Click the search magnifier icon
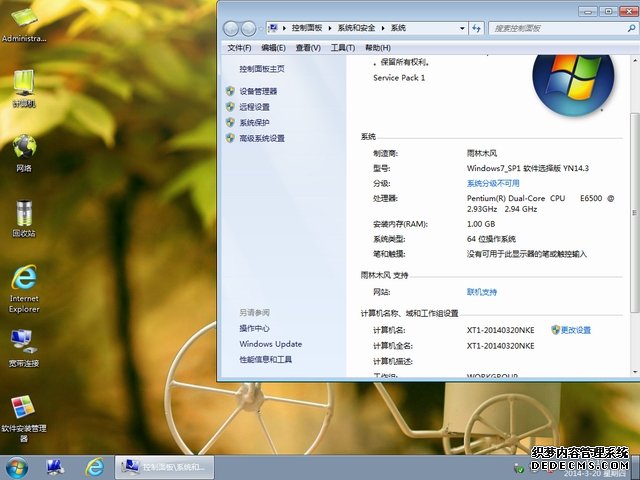640x480 pixels. pyautogui.click(x=631, y=28)
